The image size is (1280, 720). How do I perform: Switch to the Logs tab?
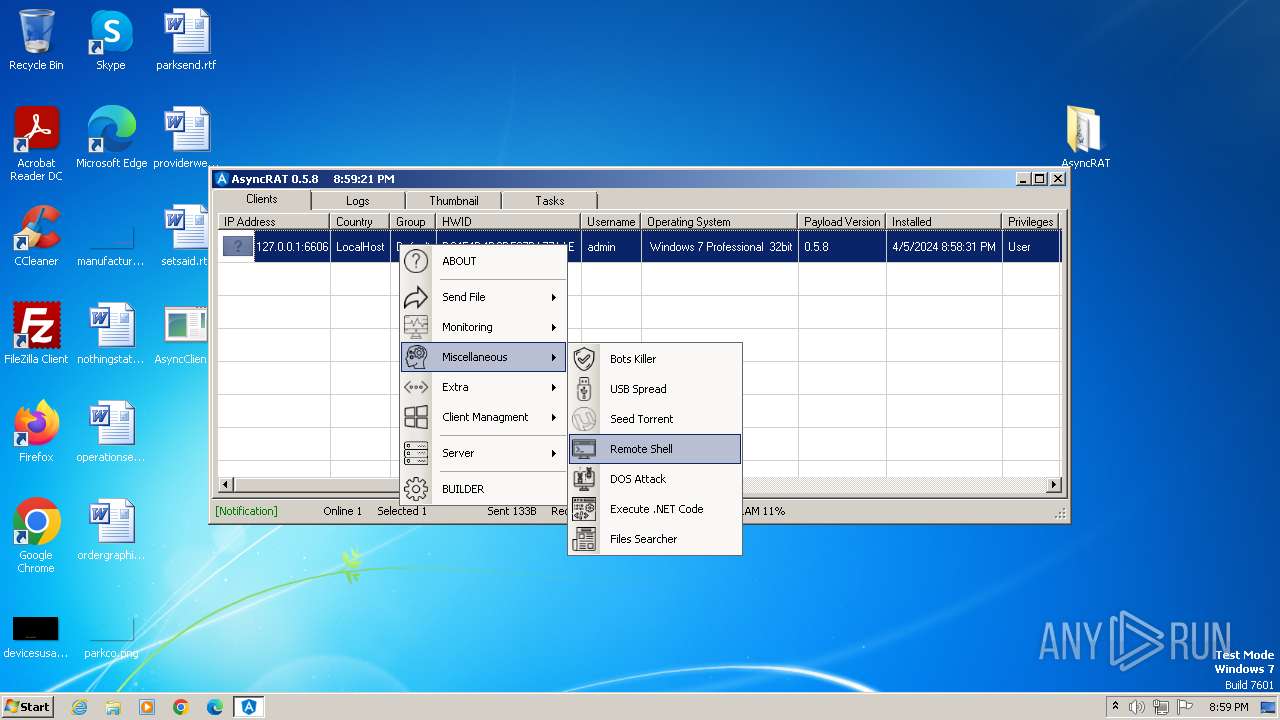coord(358,201)
